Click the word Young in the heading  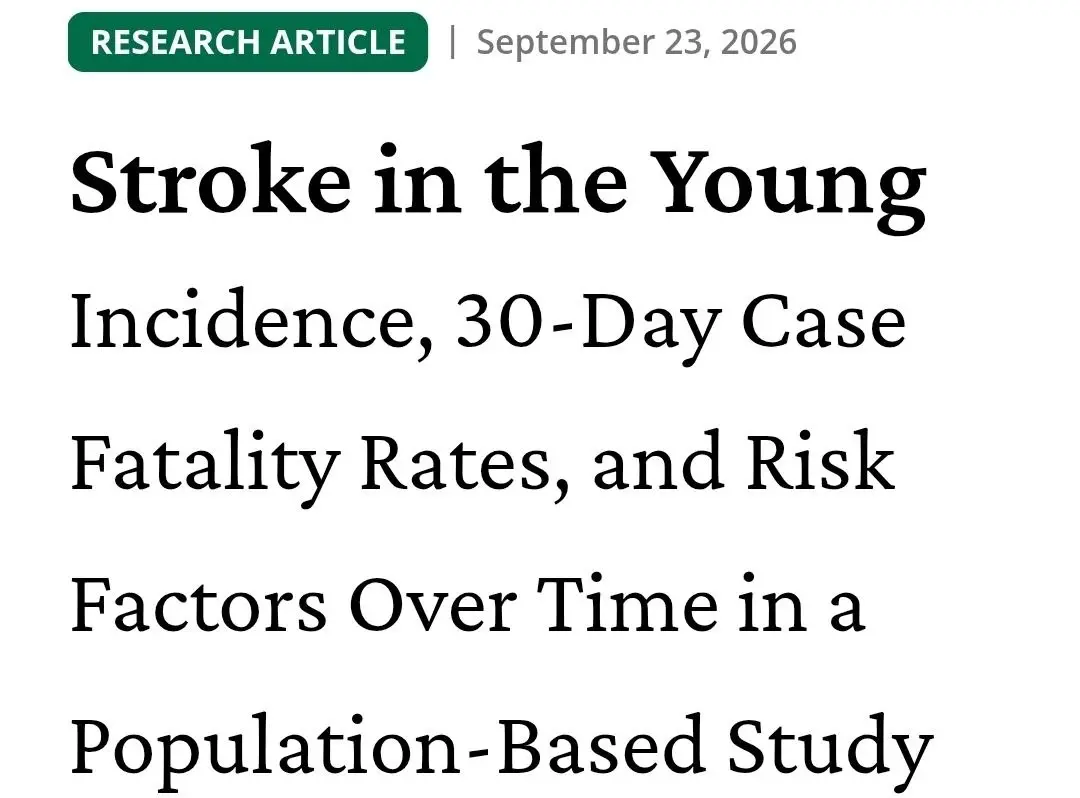coord(790,187)
